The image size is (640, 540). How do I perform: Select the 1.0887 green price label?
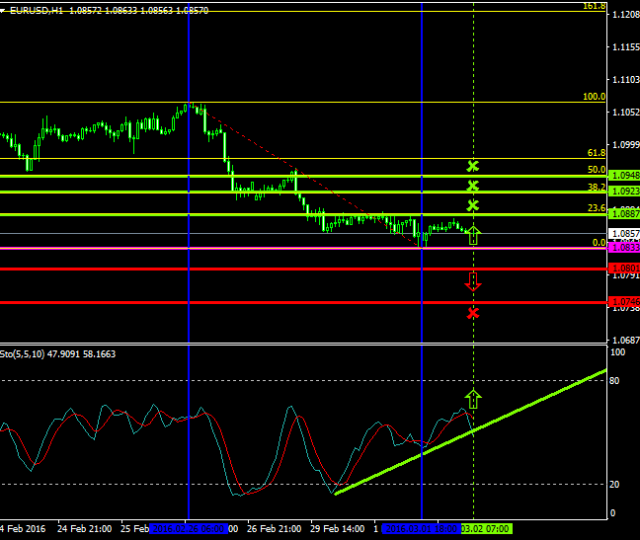point(624,214)
